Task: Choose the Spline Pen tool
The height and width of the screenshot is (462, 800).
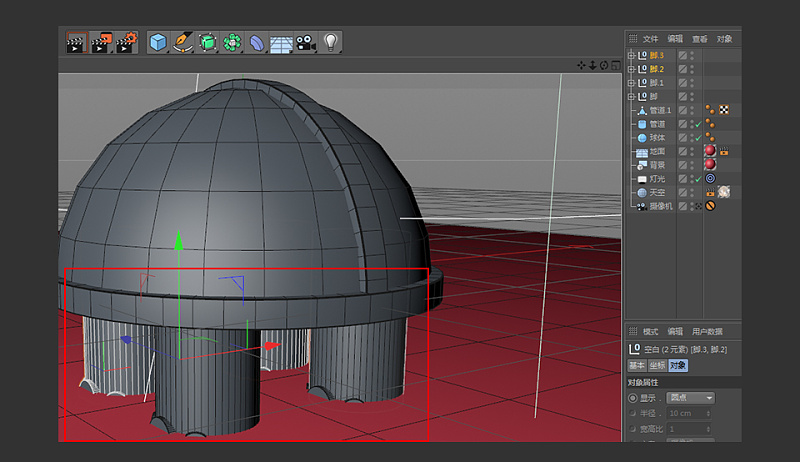Action: pyautogui.click(x=183, y=42)
